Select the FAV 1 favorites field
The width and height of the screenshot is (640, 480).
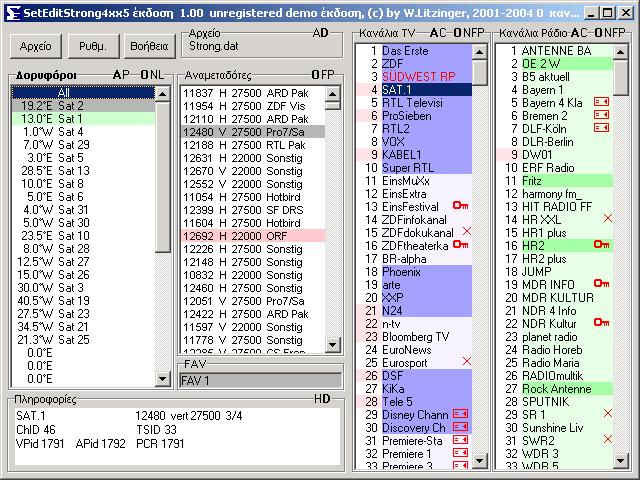tap(260, 380)
